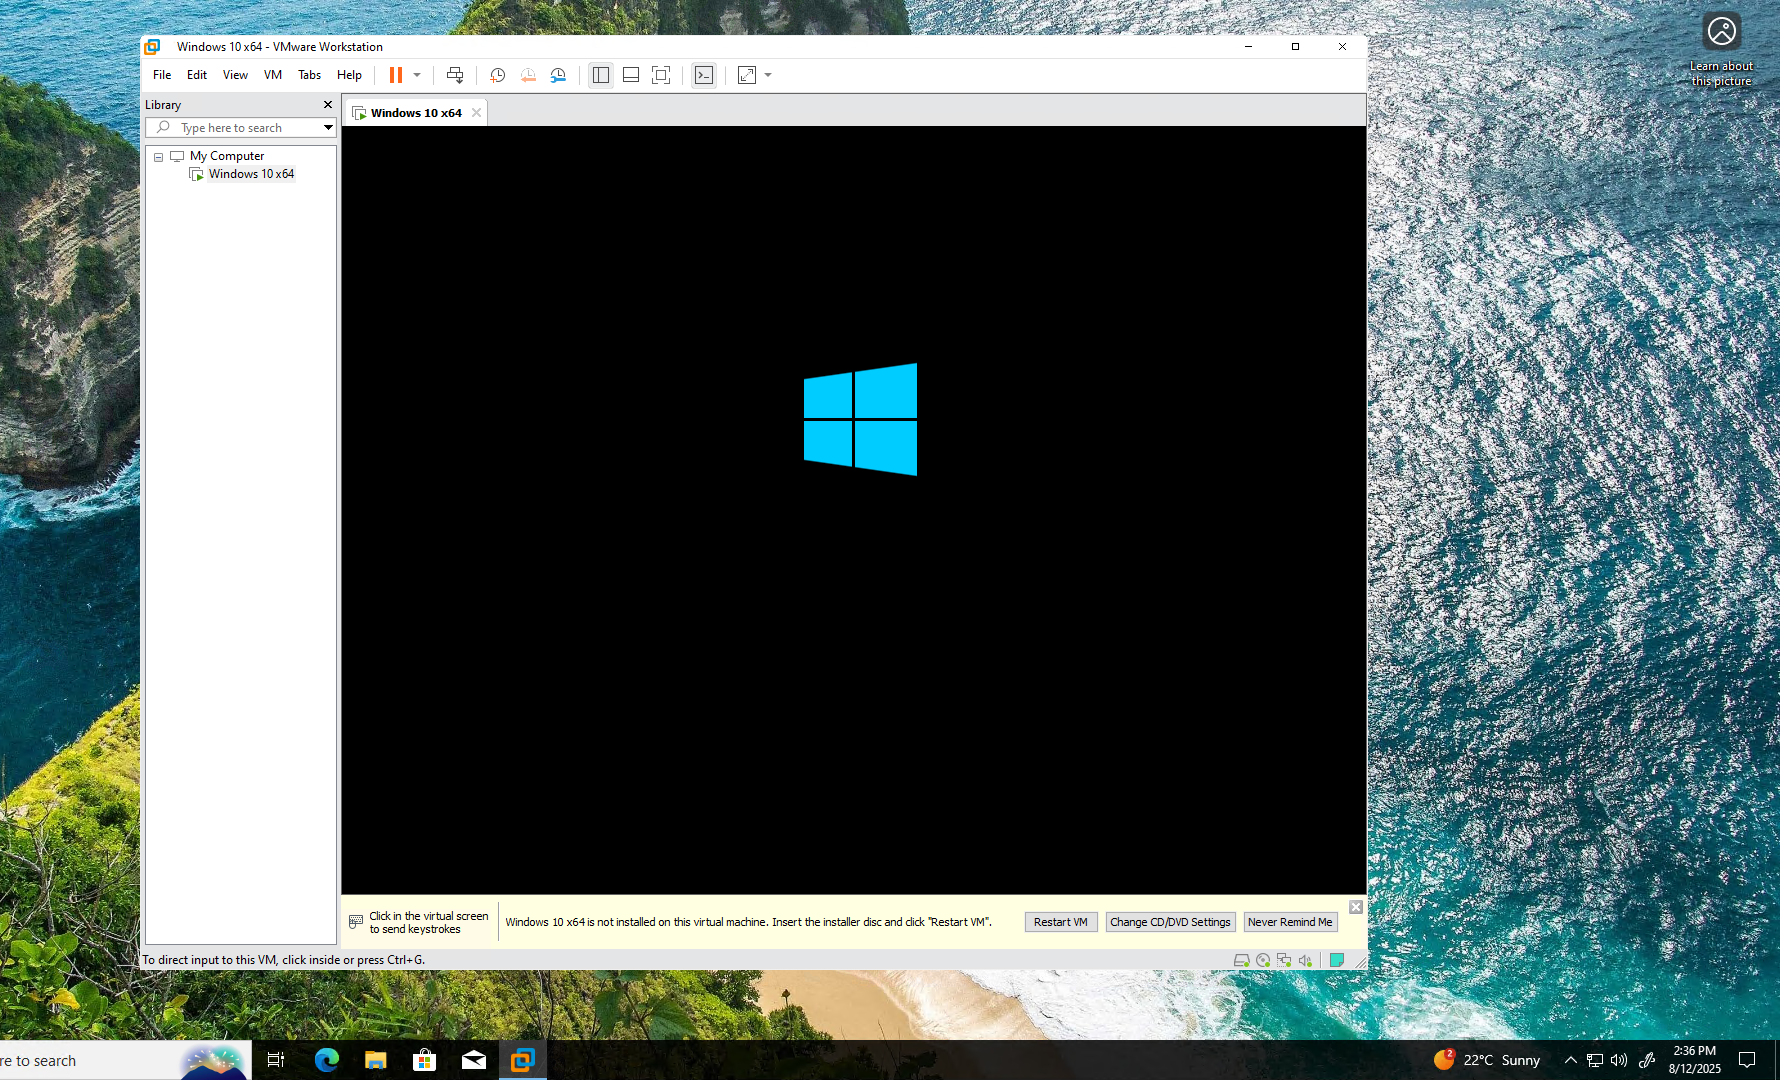Click the Suspend (pause) VM toolbar icon

click(396, 75)
